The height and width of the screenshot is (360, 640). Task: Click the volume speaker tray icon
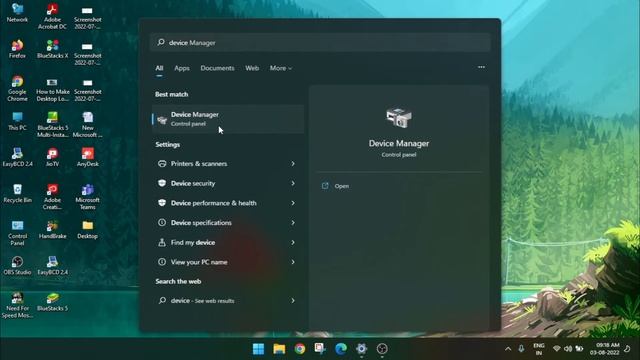(x=568, y=349)
